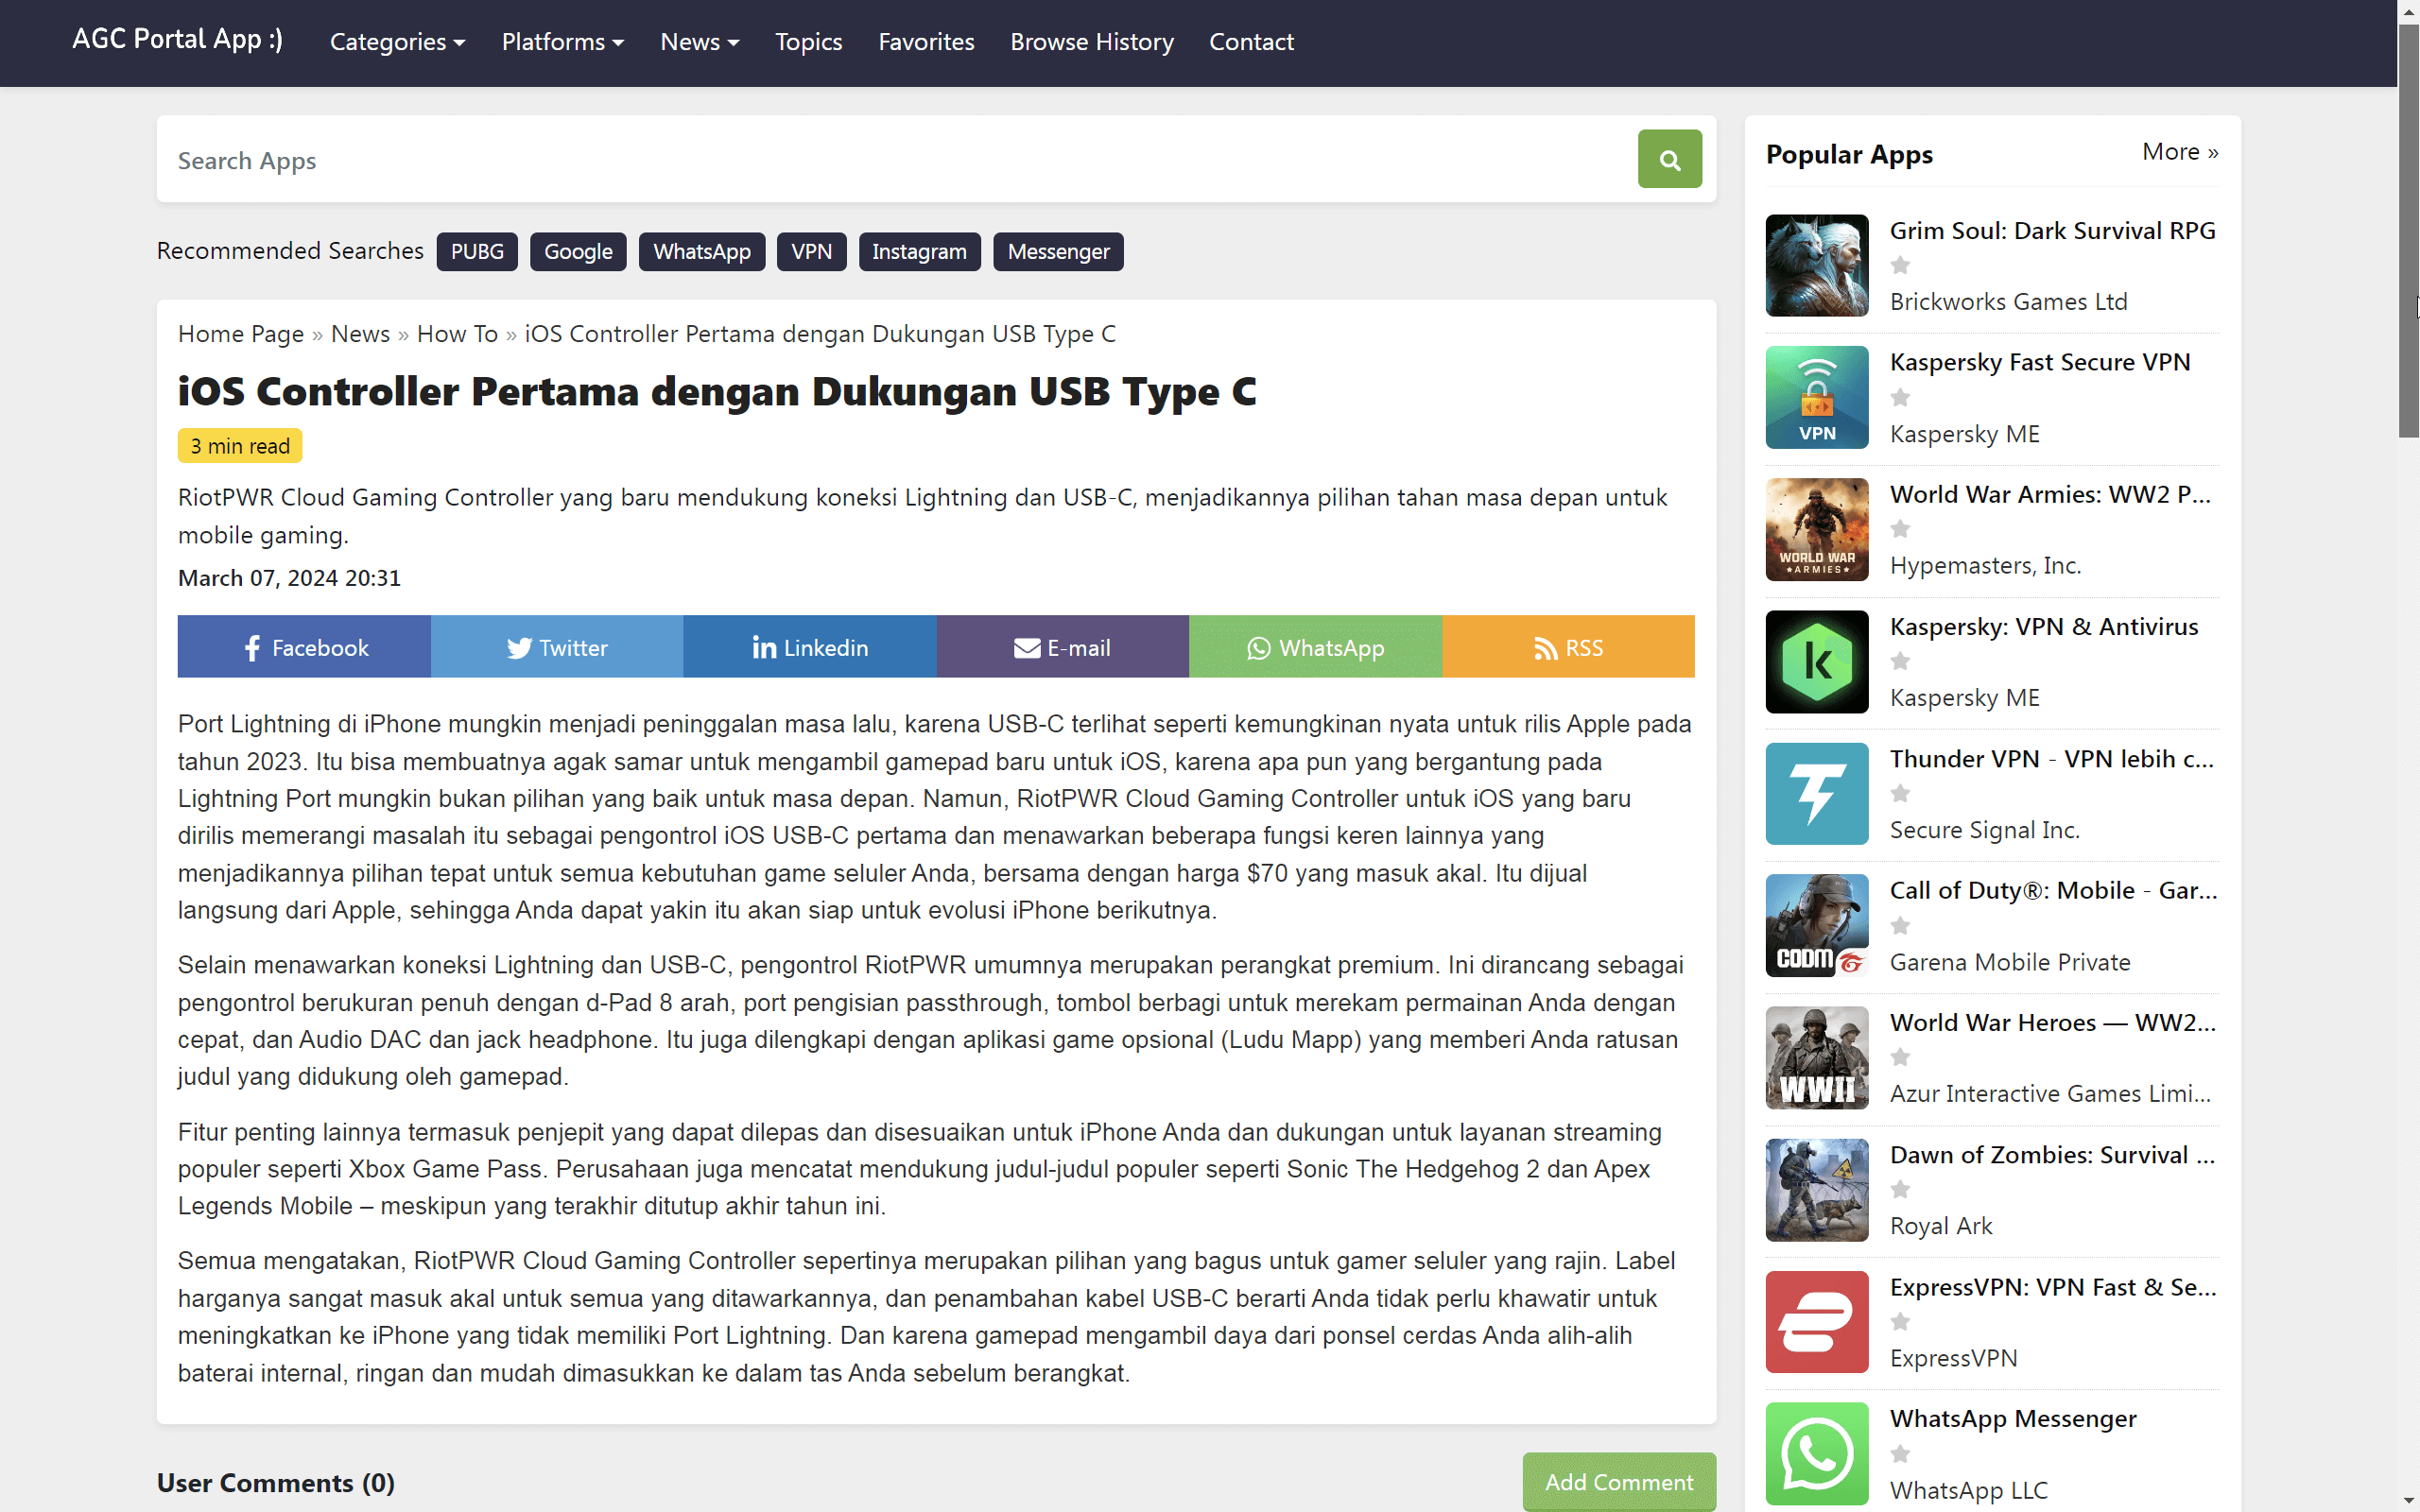Click rating star under Kaspersky Fast Secure VPN
The image size is (2420, 1512).
coord(1900,397)
